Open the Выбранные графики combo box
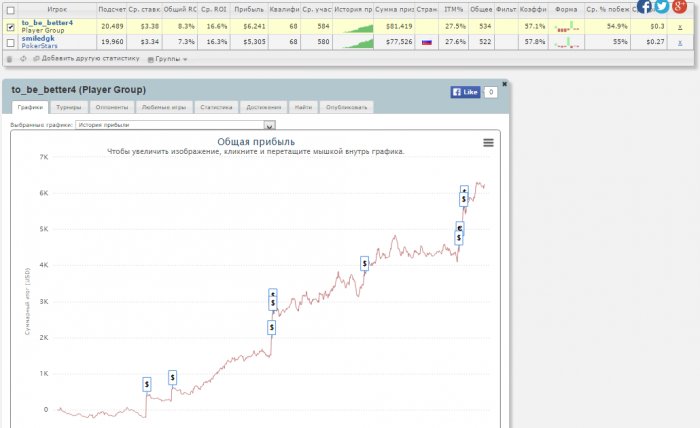 pyautogui.click(x=175, y=125)
